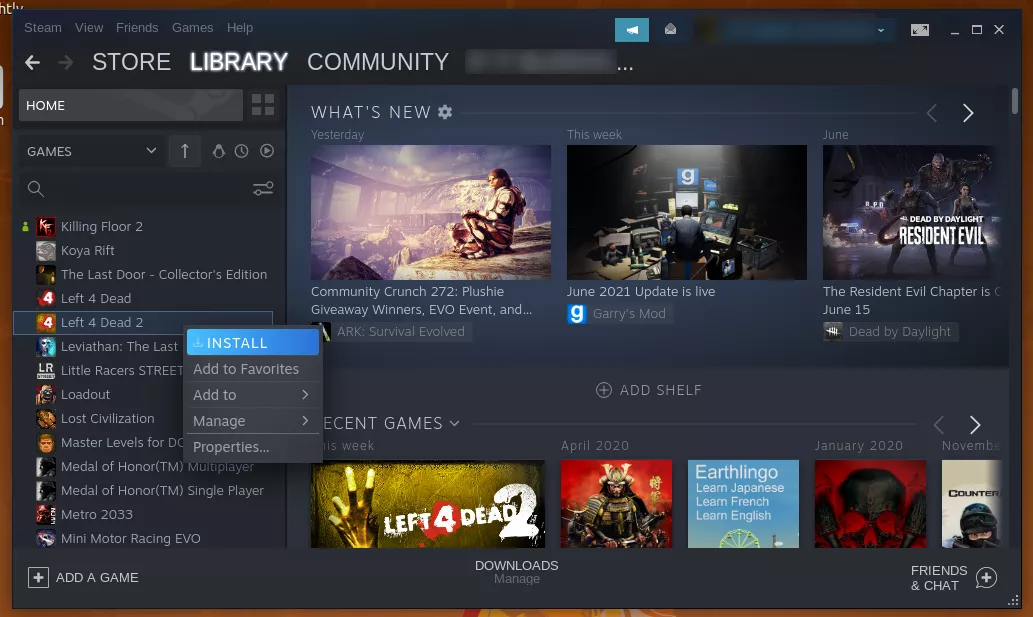Screen dimensions: 1033x617
Task: Click Little Racers STREET game icon
Action: click(x=45, y=370)
